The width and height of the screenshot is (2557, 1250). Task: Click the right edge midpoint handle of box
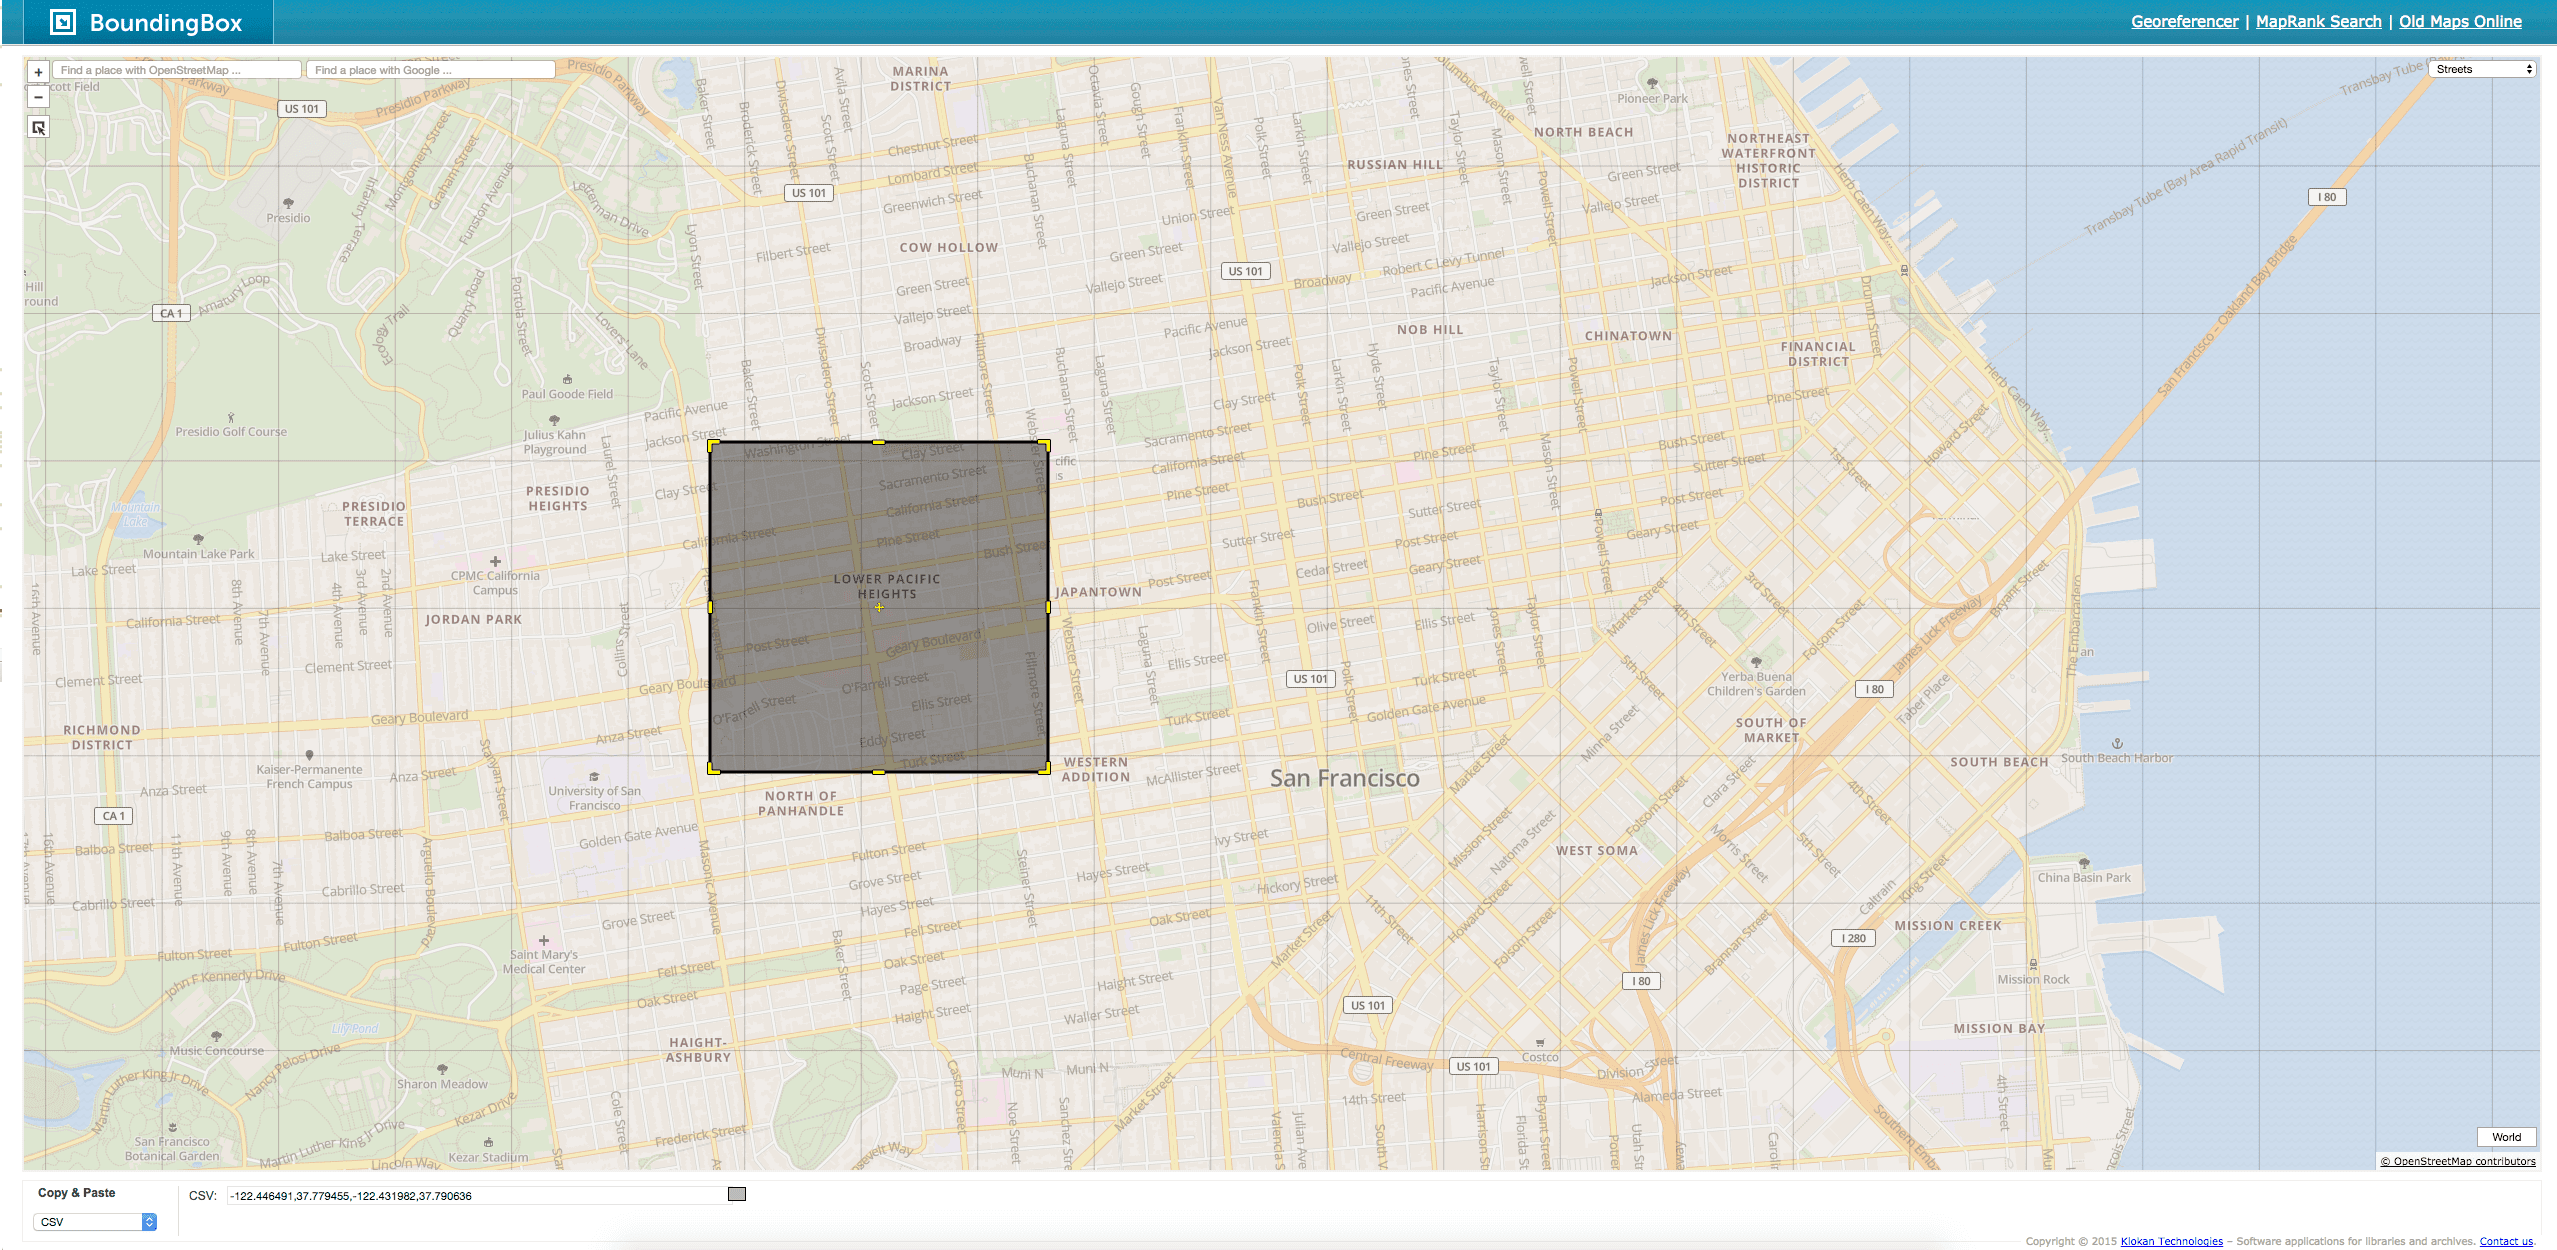1047,607
